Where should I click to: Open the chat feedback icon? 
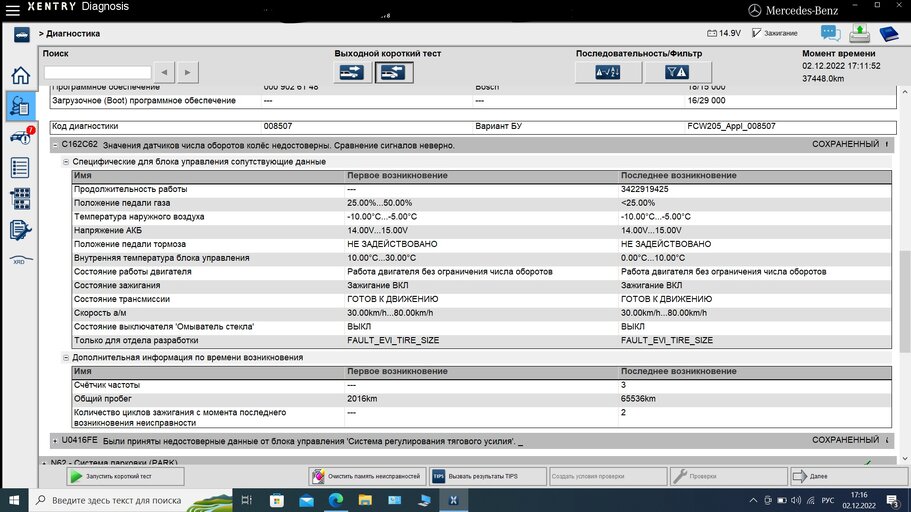830,33
